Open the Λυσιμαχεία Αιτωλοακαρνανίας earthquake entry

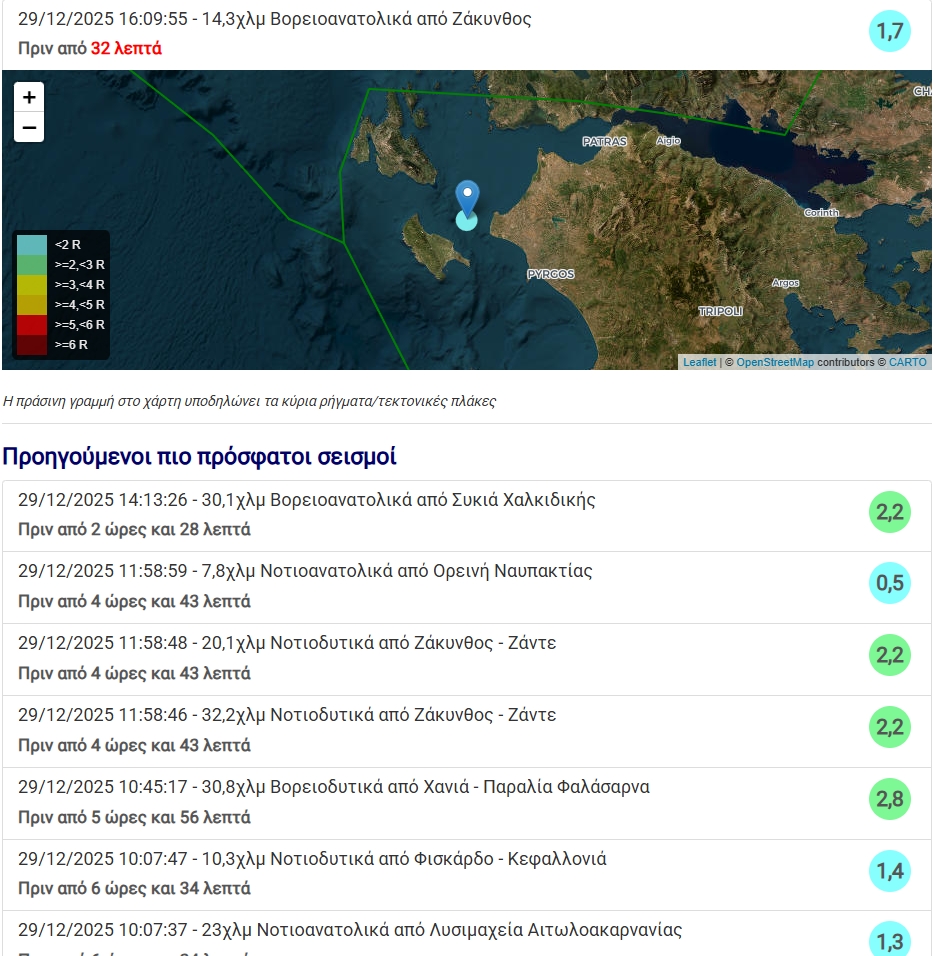[350, 931]
